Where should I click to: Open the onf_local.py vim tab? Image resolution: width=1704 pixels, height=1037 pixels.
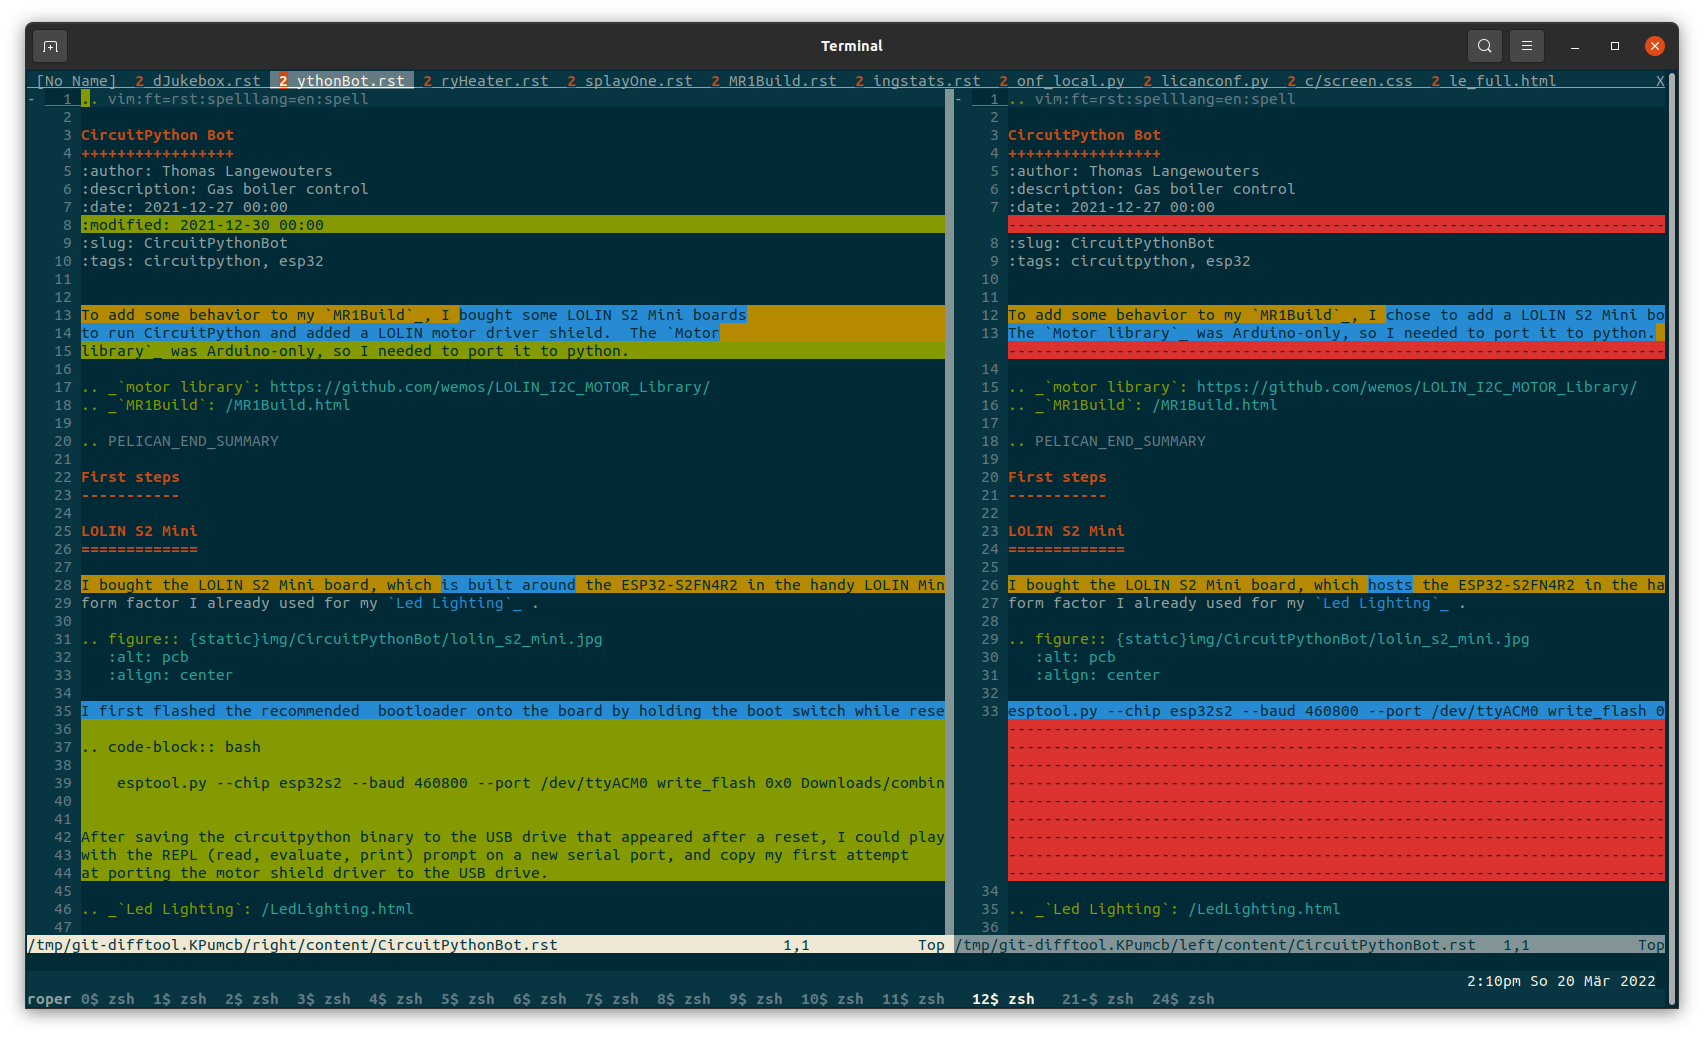pyautogui.click(x=1062, y=81)
